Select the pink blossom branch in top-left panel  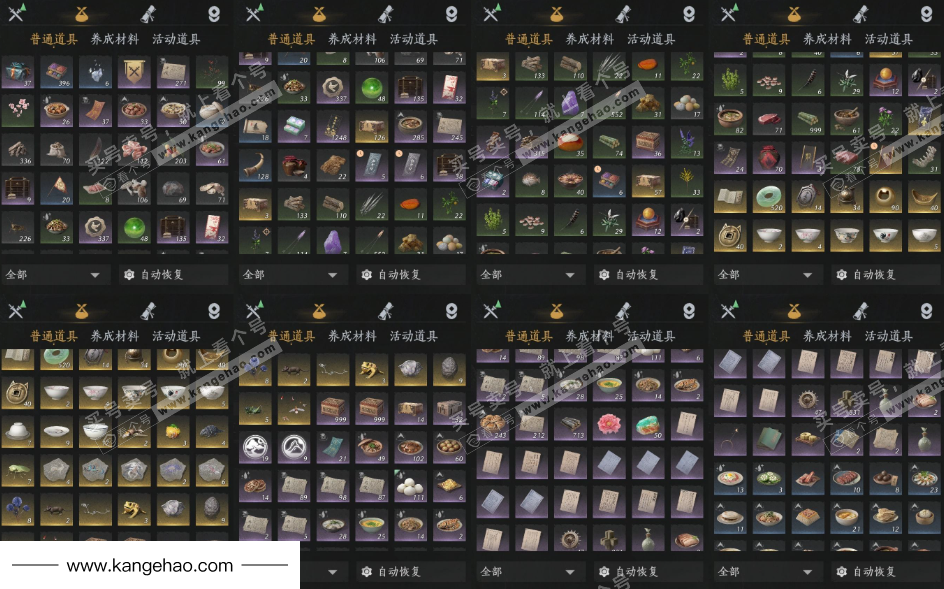[17, 111]
